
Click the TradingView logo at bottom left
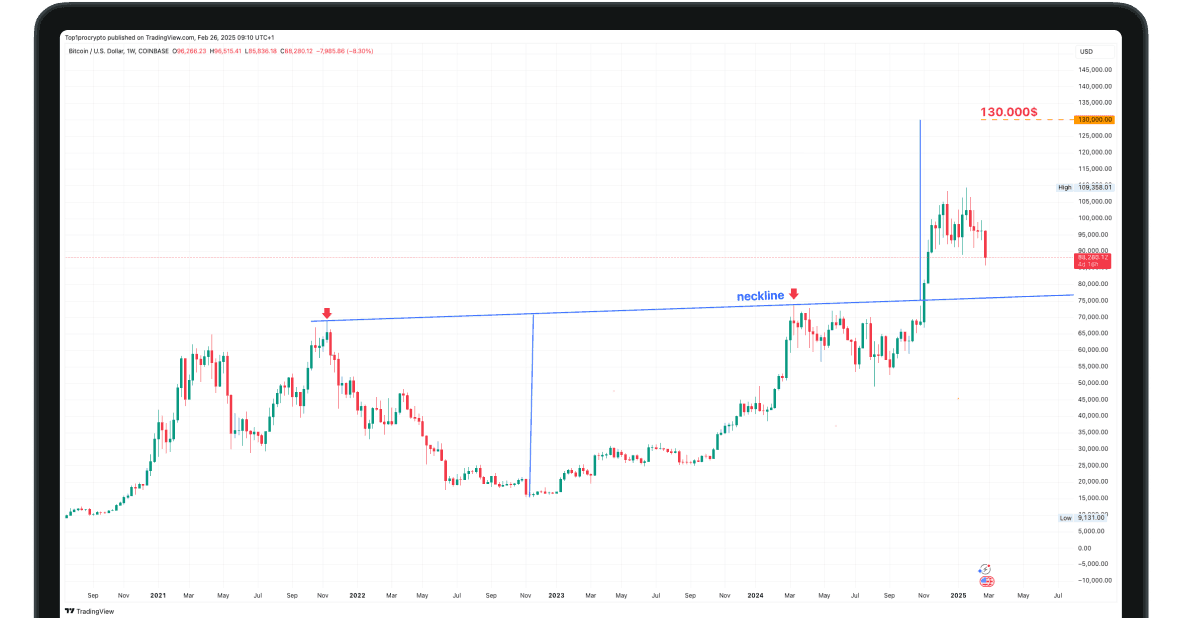coord(88,611)
